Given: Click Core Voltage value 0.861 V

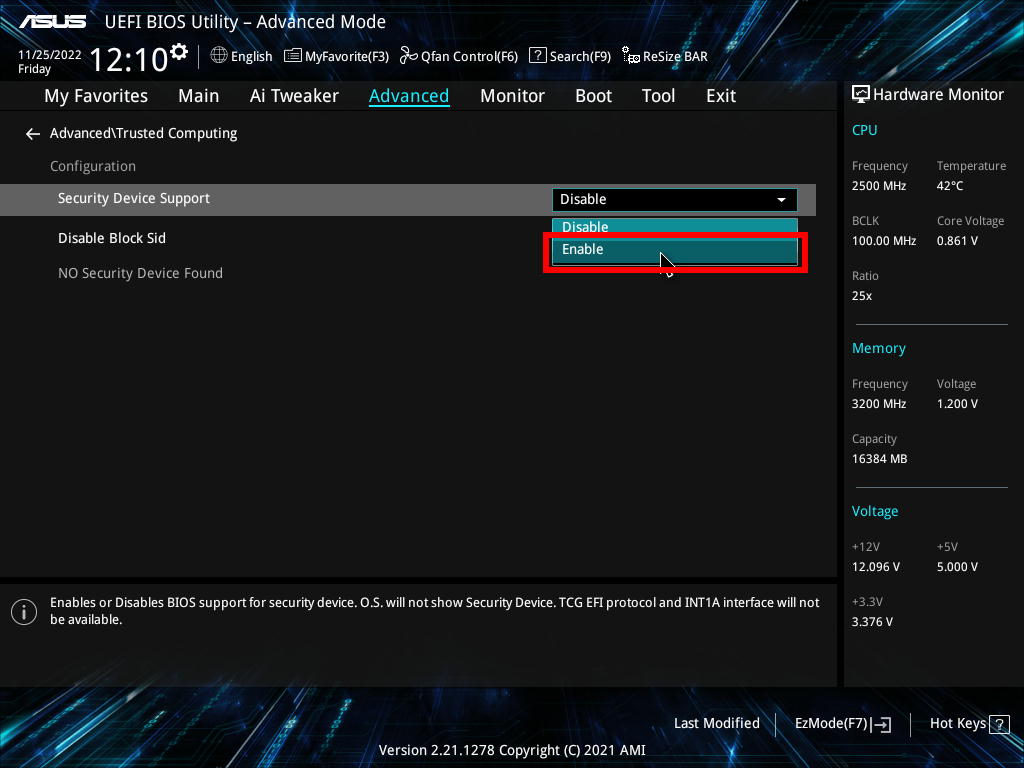Looking at the screenshot, I should [x=957, y=241].
